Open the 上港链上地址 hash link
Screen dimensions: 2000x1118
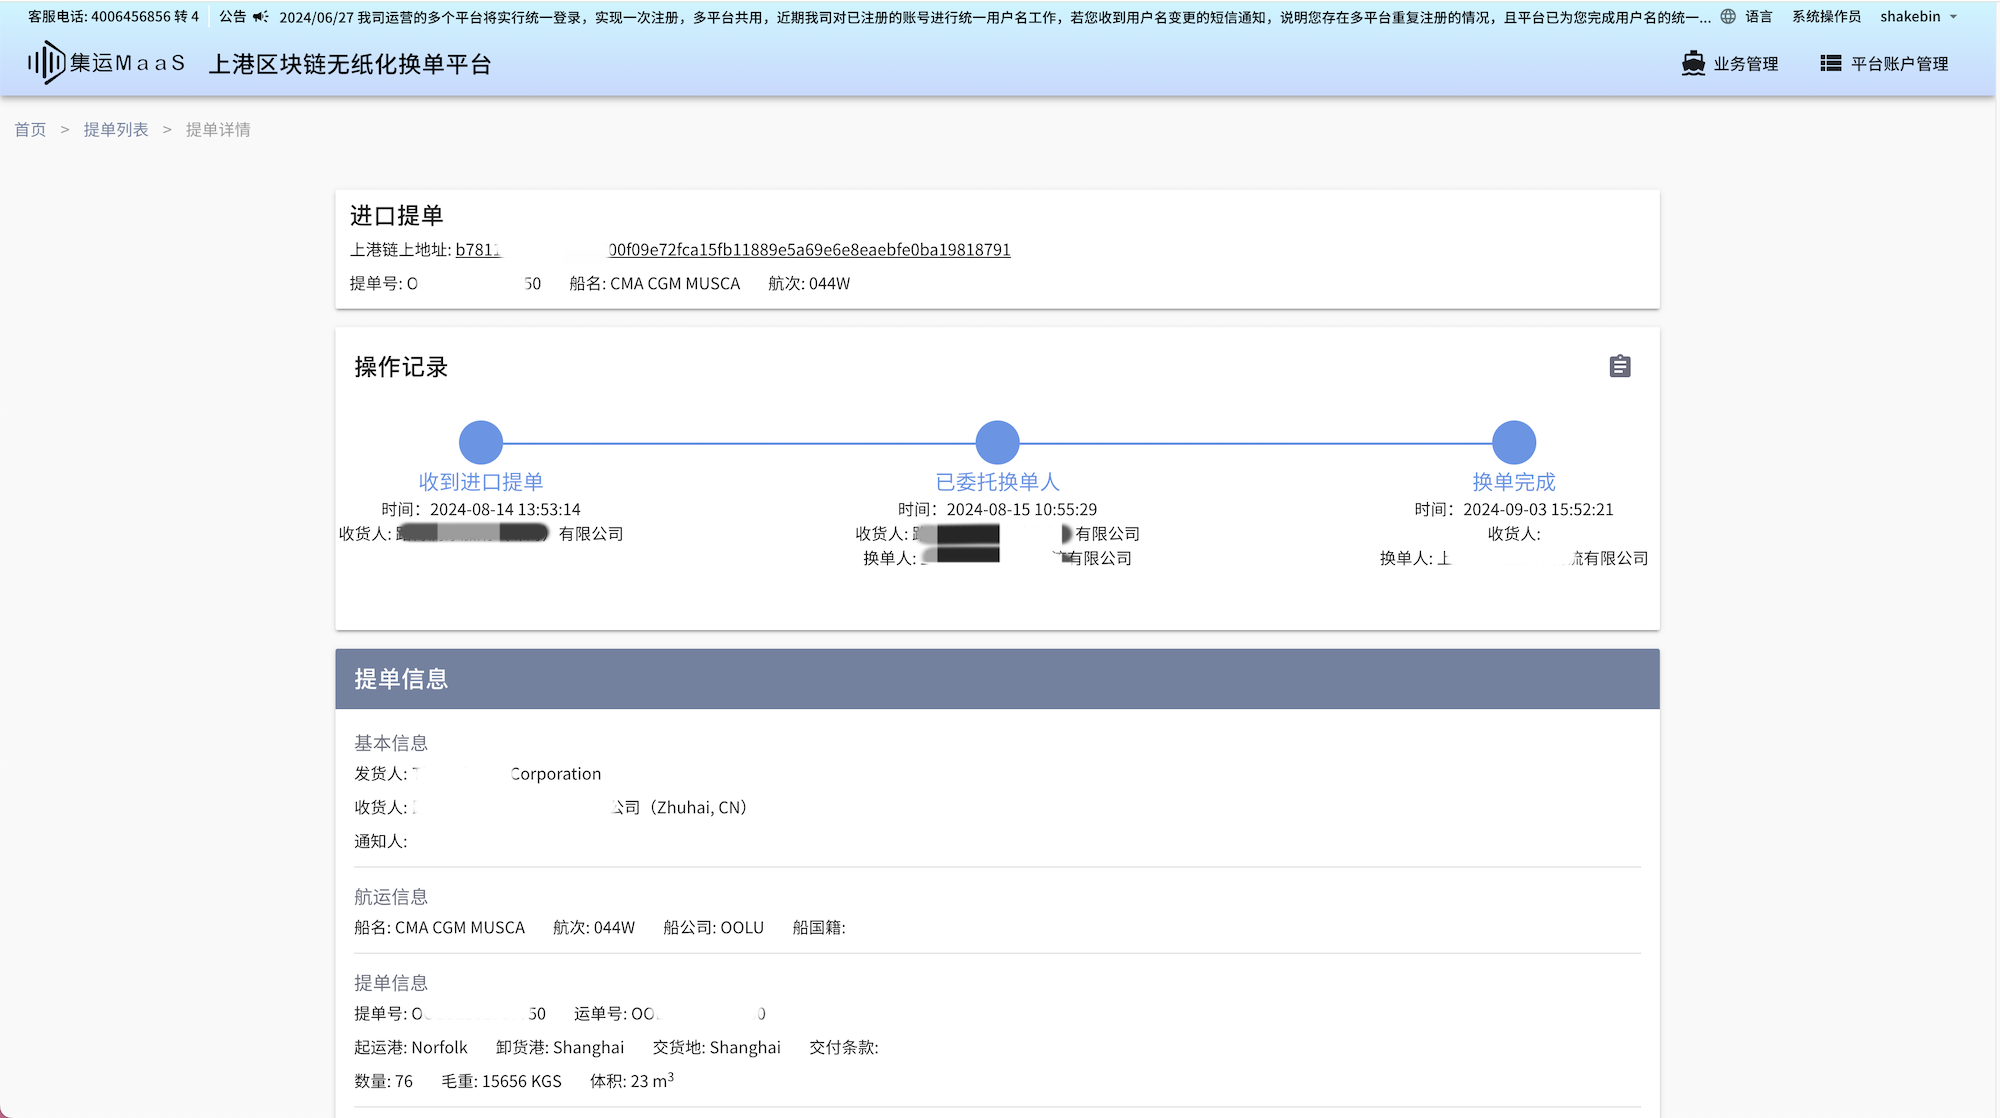point(808,250)
